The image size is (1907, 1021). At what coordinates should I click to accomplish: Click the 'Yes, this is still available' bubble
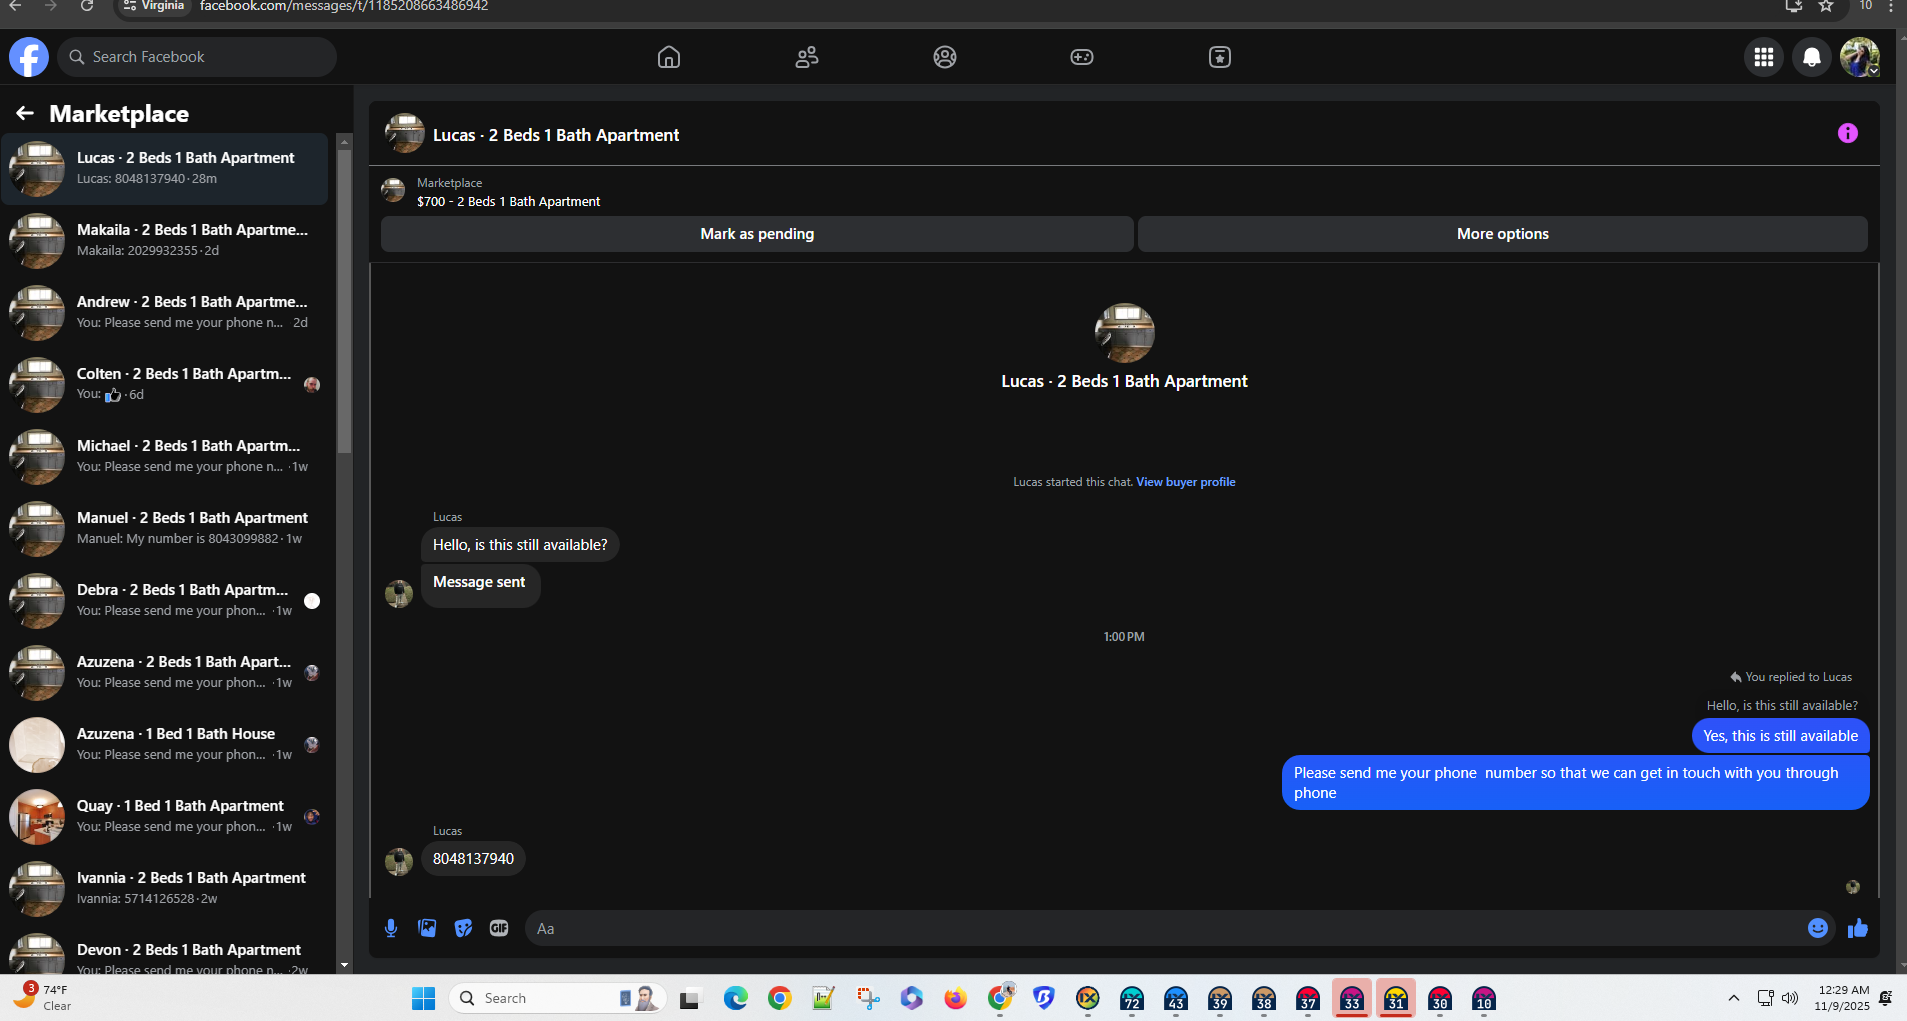click(x=1780, y=736)
